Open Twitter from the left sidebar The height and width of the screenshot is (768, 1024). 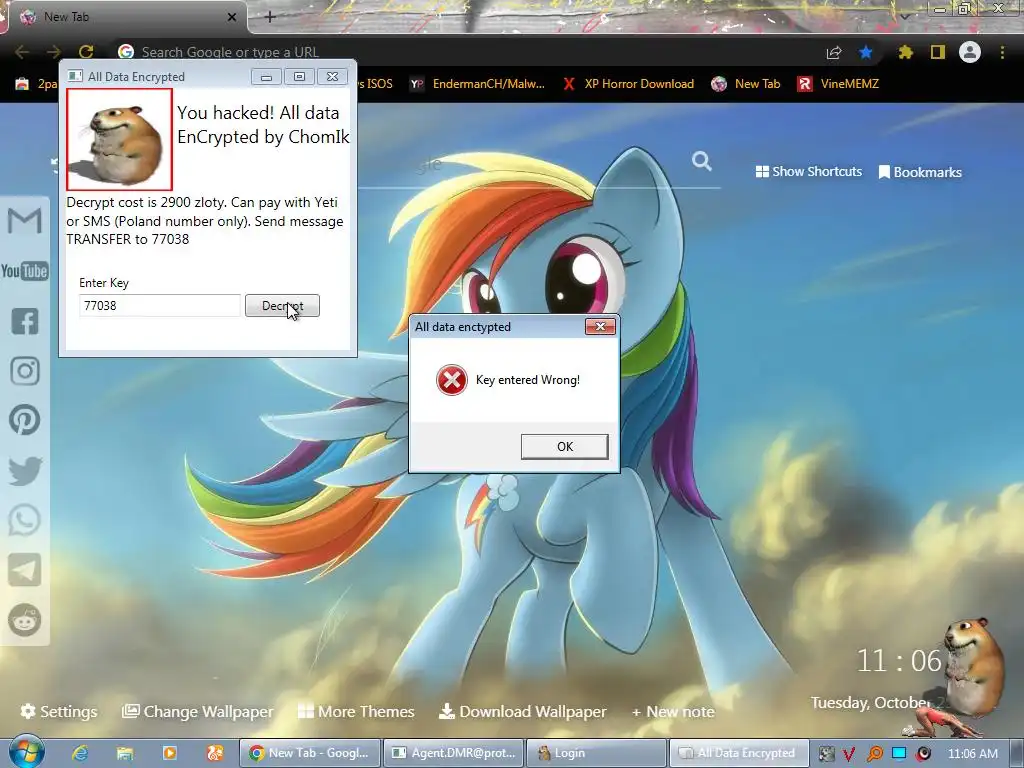pos(25,470)
